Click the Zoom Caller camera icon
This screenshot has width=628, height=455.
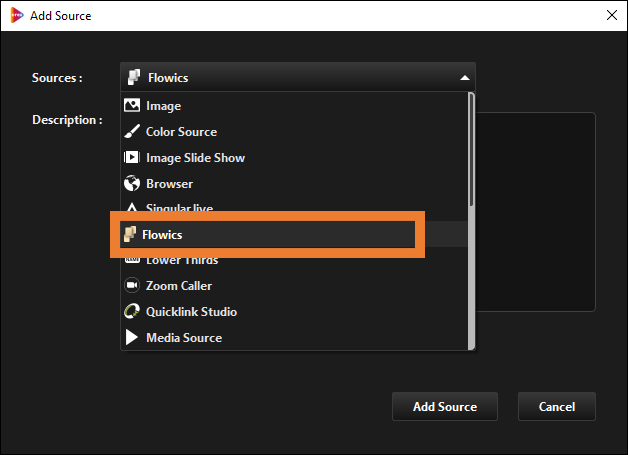pos(132,286)
